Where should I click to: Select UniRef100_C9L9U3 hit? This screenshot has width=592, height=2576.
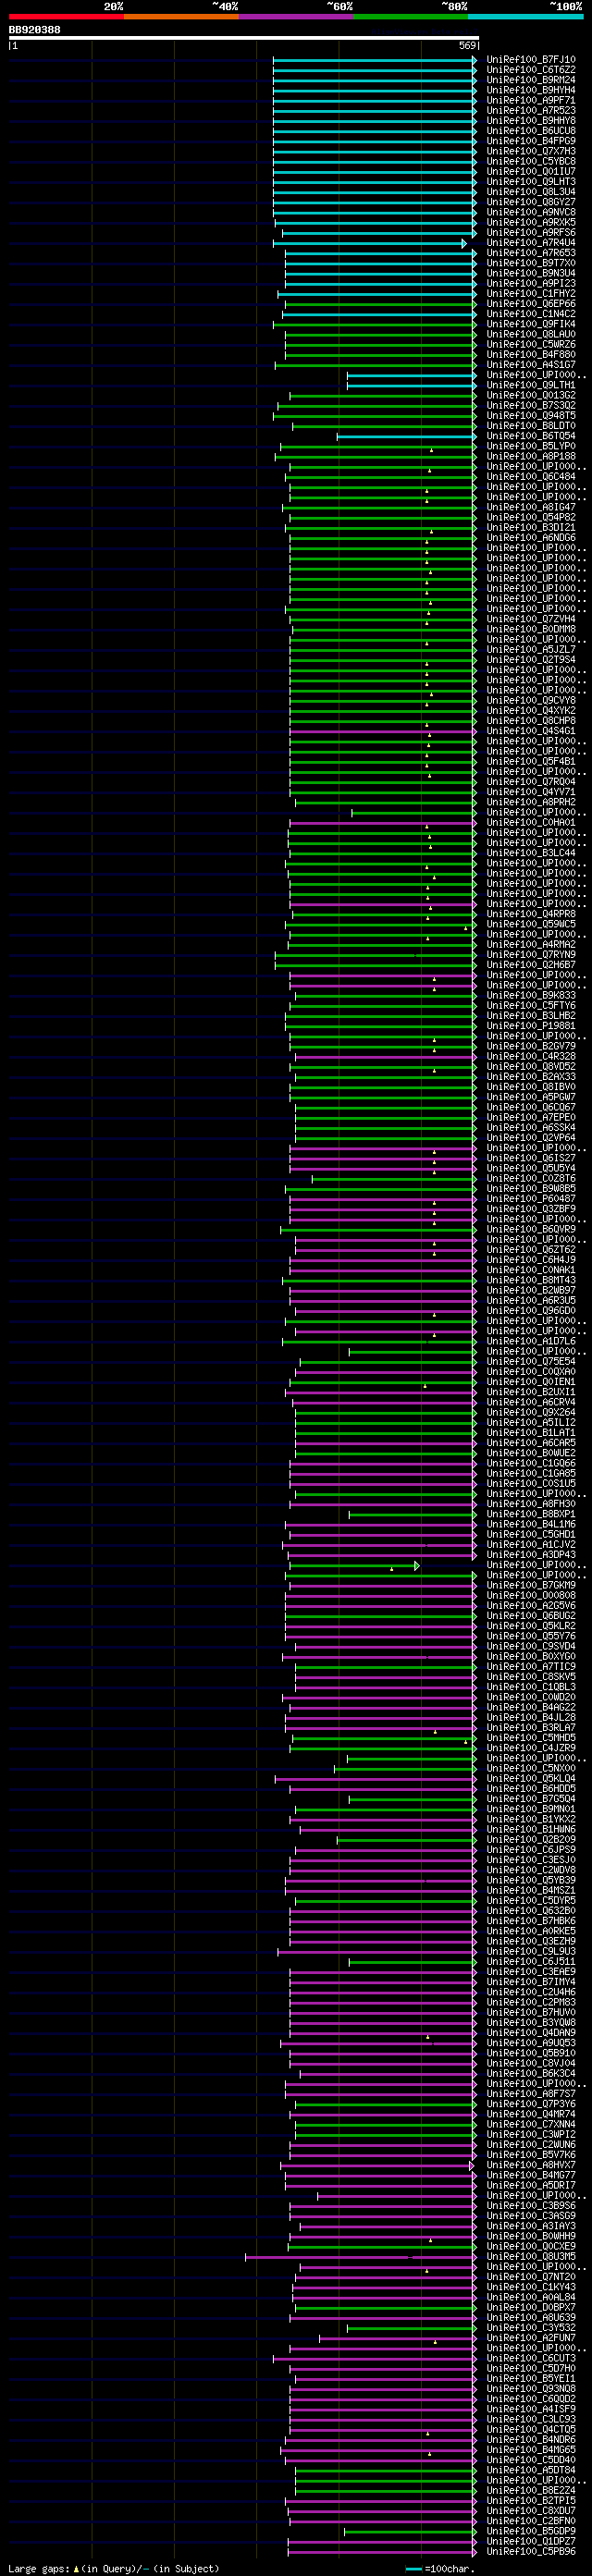(531, 1952)
